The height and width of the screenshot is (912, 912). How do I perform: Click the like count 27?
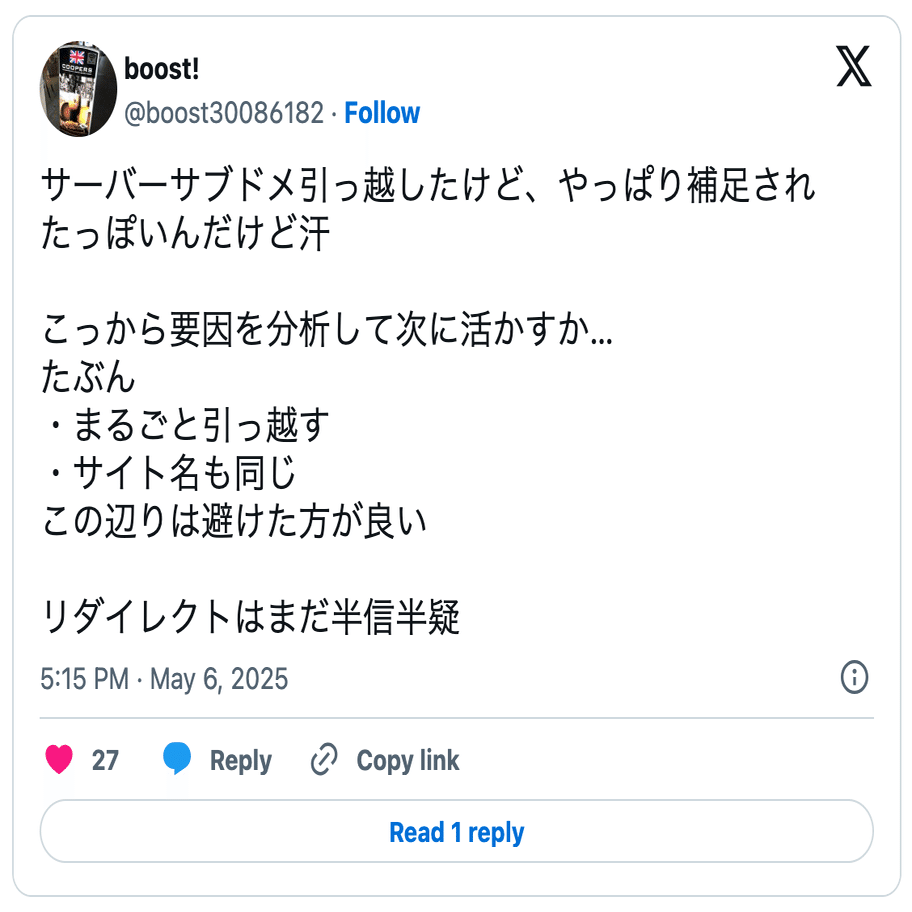(105, 760)
